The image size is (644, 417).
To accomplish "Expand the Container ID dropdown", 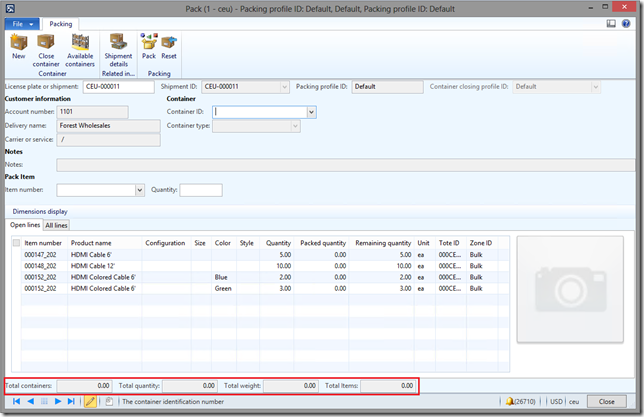I will point(311,112).
